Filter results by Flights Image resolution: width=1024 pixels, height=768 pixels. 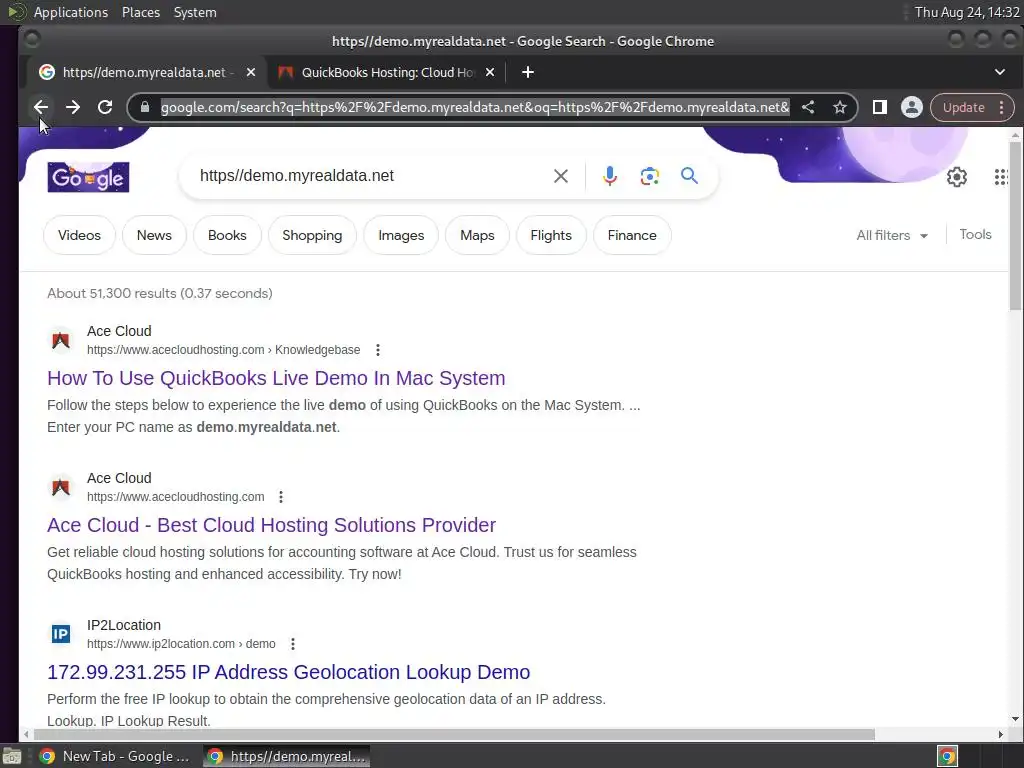551,235
